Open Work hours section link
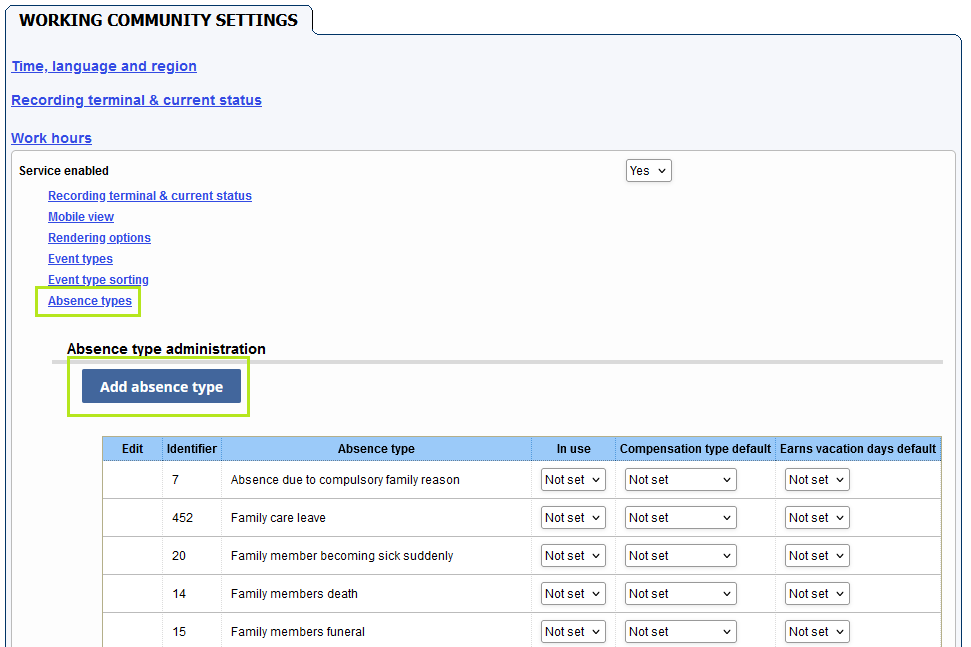971x647 pixels. [51, 138]
